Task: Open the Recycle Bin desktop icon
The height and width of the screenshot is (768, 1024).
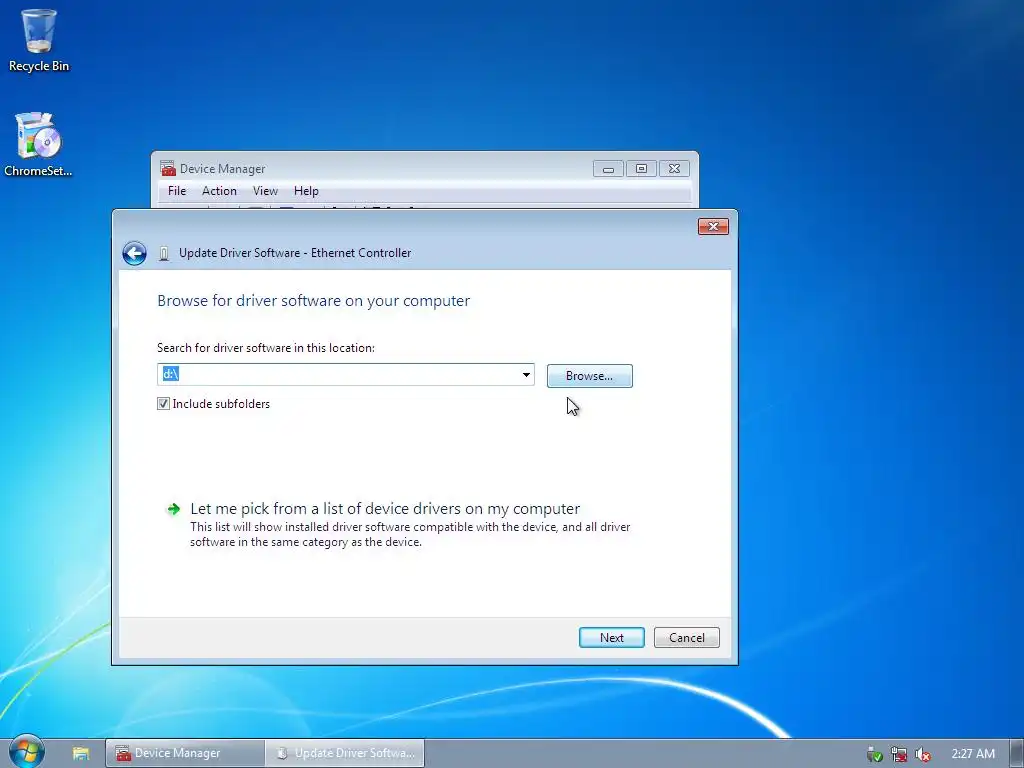Action: pos(39,40)
